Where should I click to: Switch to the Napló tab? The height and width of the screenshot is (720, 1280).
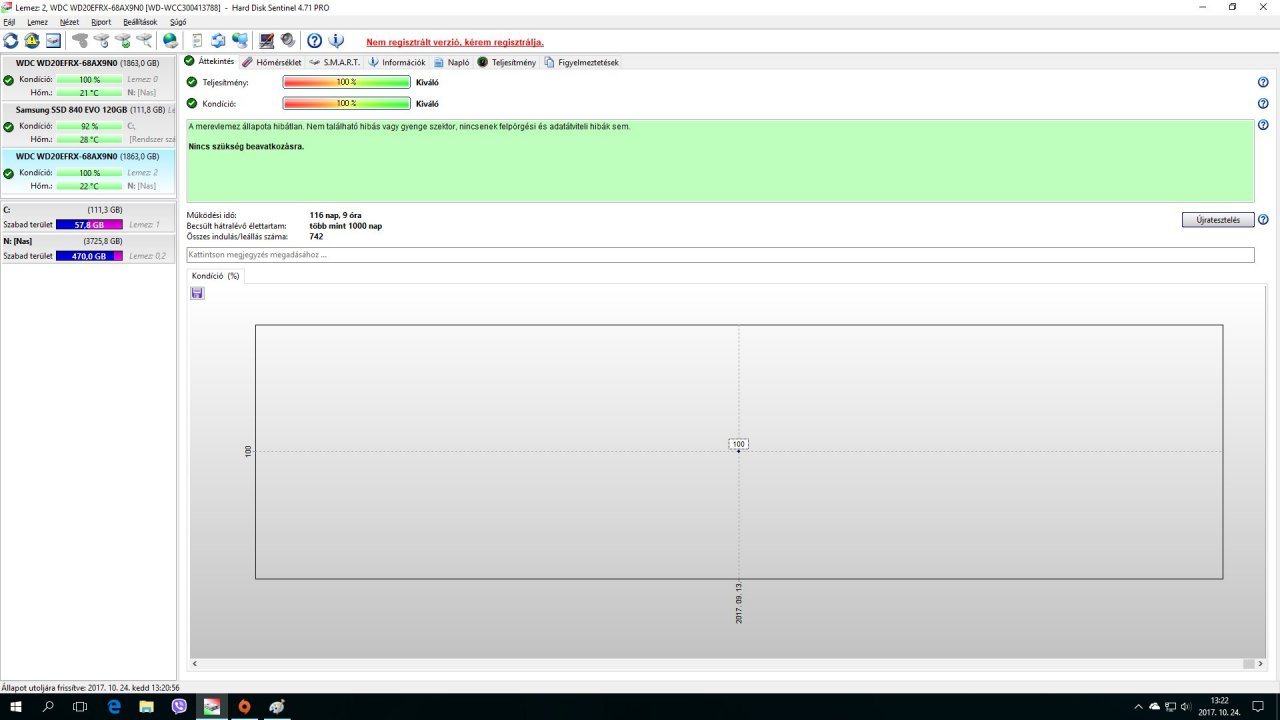coord(452,62)
